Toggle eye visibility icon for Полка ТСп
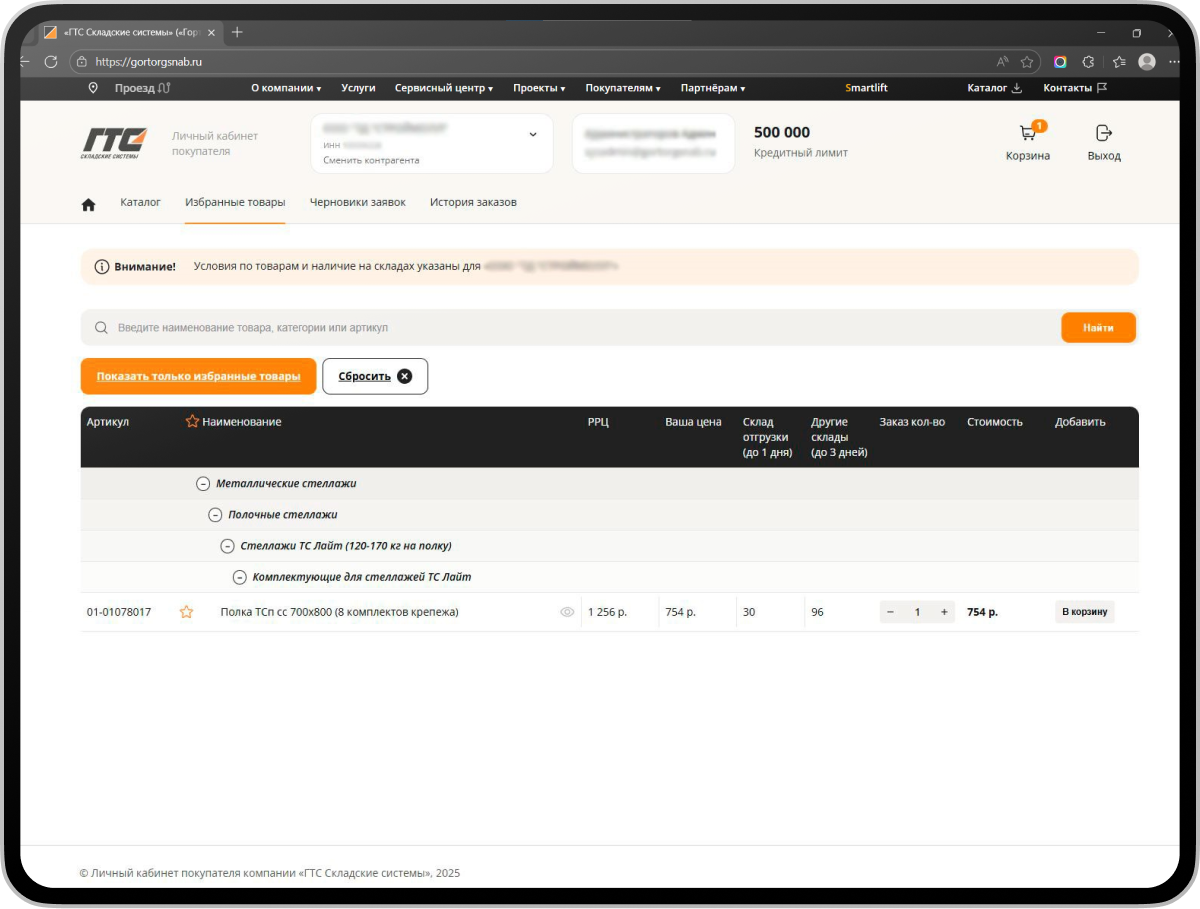Image resolution: width=1200 pixels, height=909 pixels. [567, 612]
